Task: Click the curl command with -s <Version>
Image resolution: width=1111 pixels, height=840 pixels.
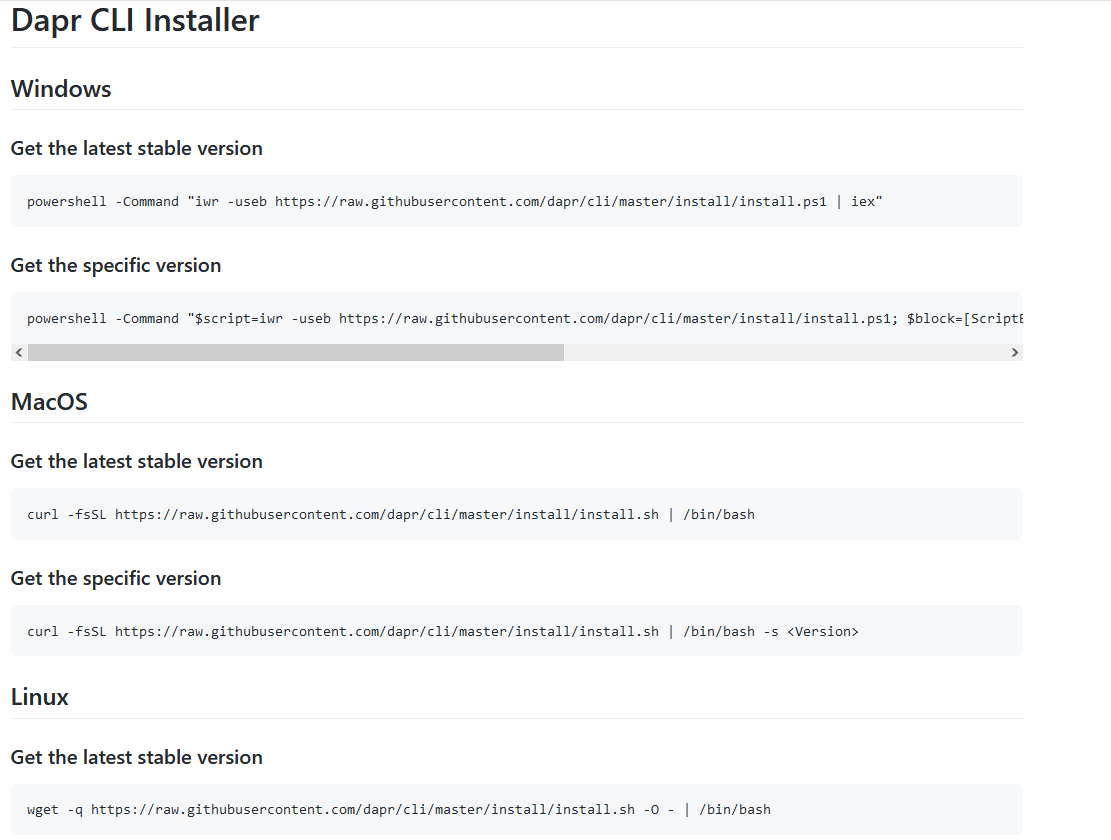Action: click(x=442, y=632)
